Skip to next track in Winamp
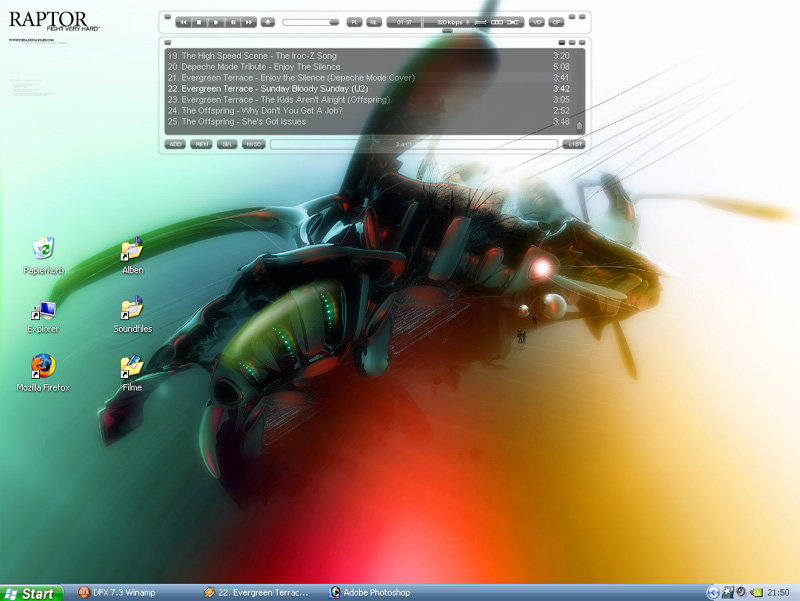The width and height of the screenshot is (800, 601). tap(248, 22)
